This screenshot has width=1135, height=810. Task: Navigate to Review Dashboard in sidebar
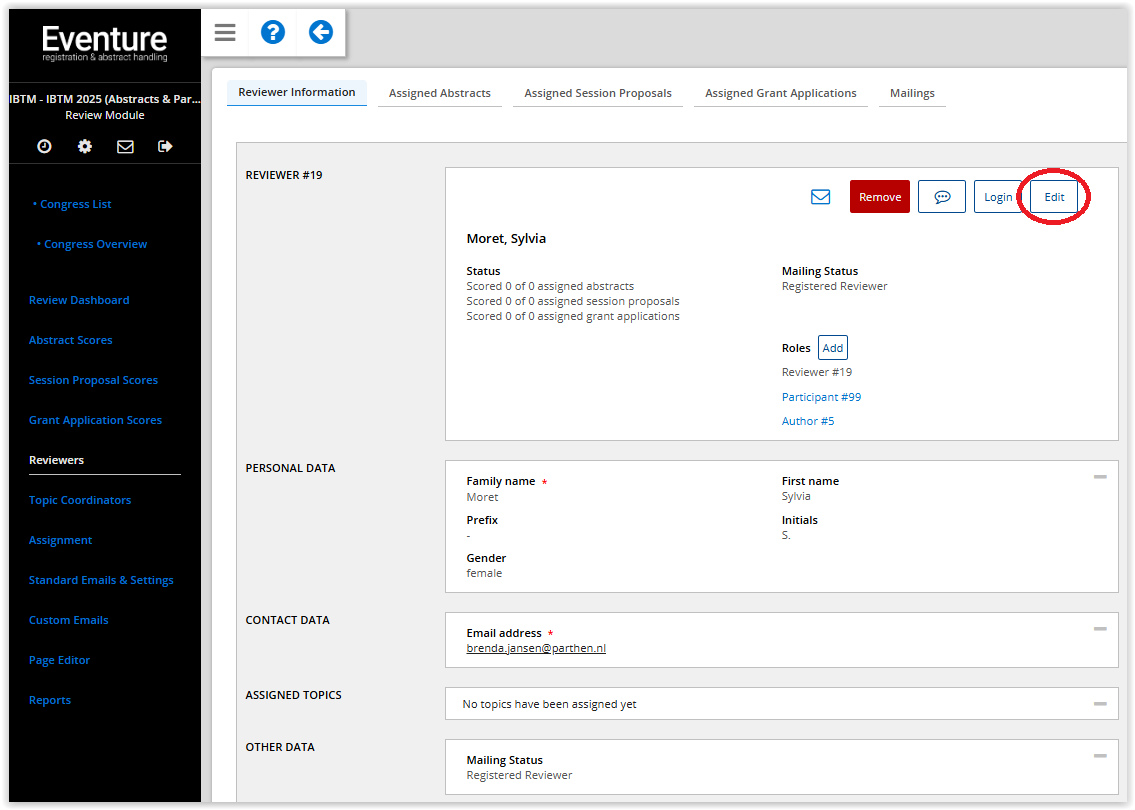pos(79,300)
